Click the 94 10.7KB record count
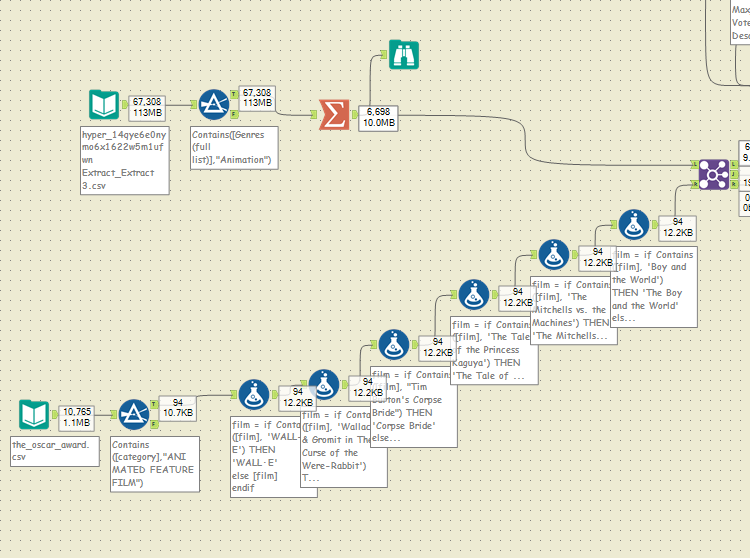 click(177, 407)
